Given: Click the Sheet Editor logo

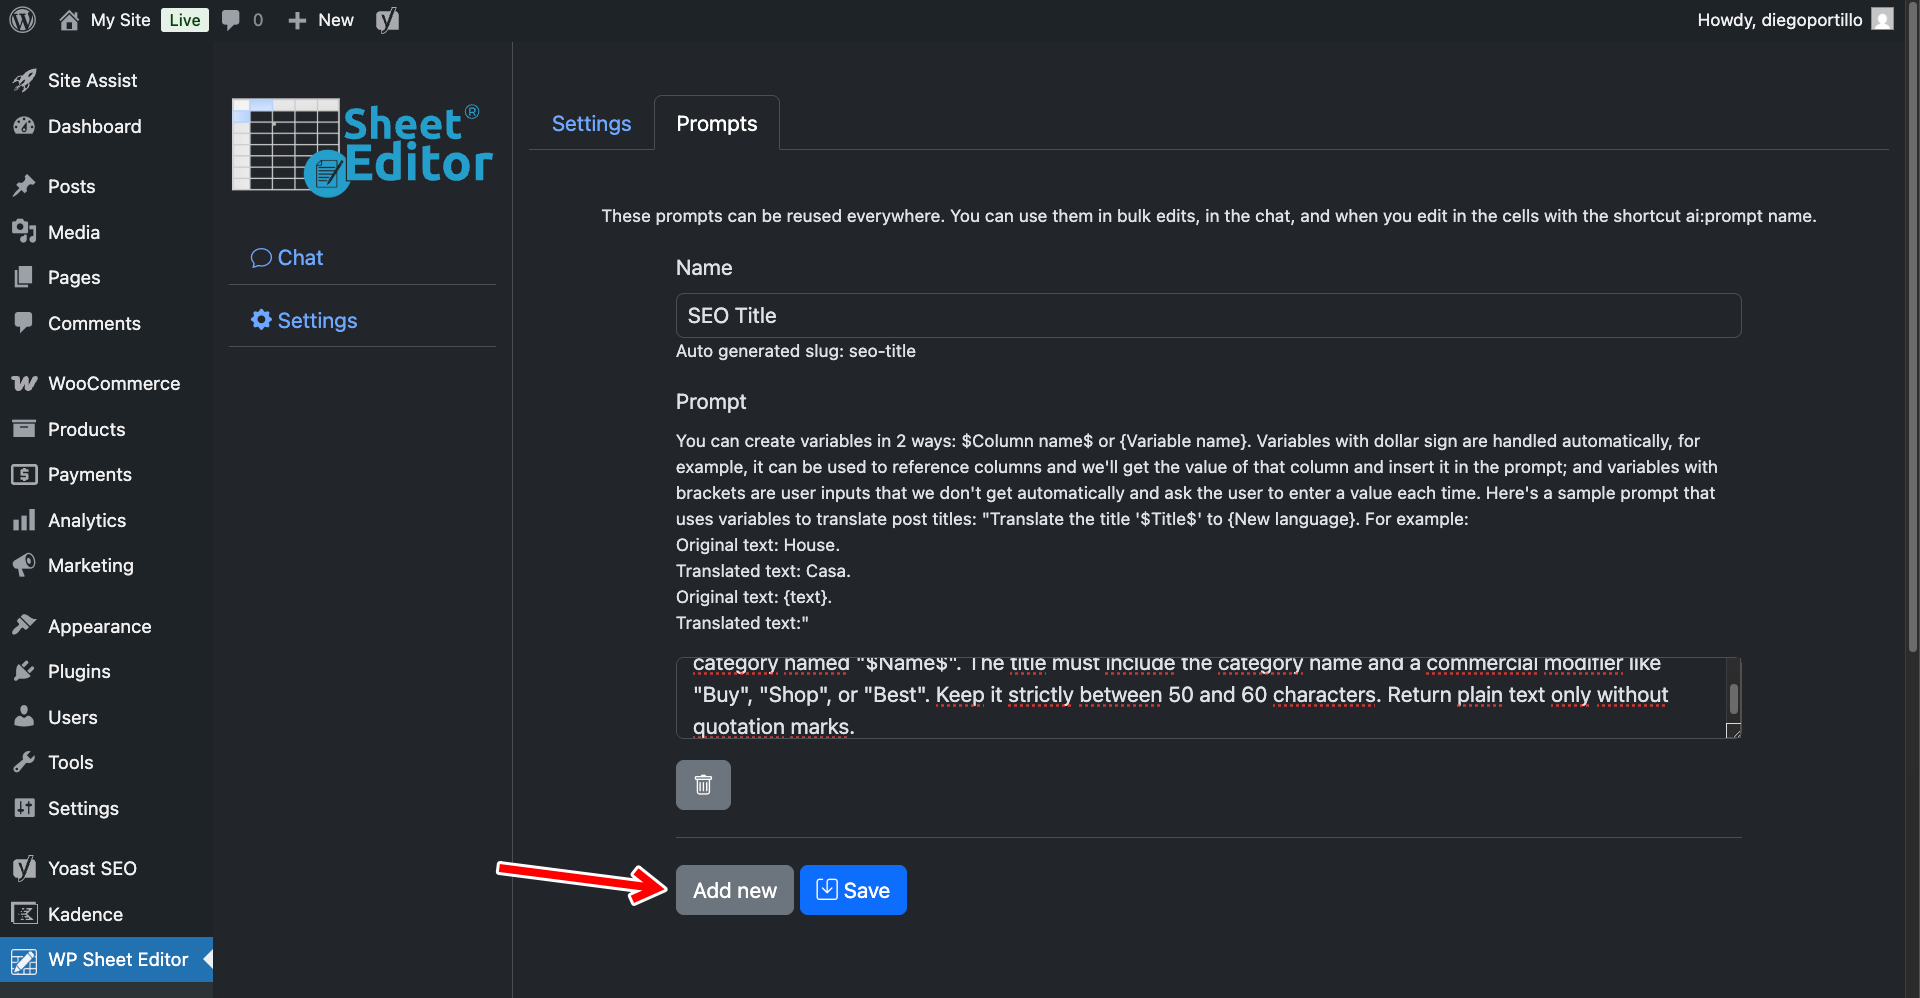Looking at the screenshot, I should point(362,146).
